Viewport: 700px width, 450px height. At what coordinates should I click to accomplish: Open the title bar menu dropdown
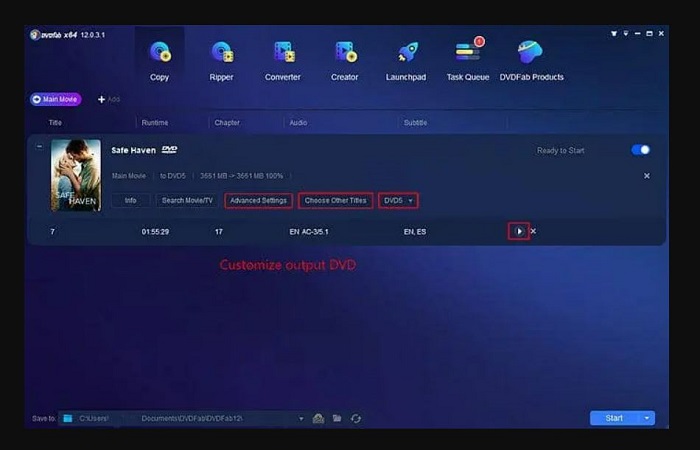[x=626, y=33]
